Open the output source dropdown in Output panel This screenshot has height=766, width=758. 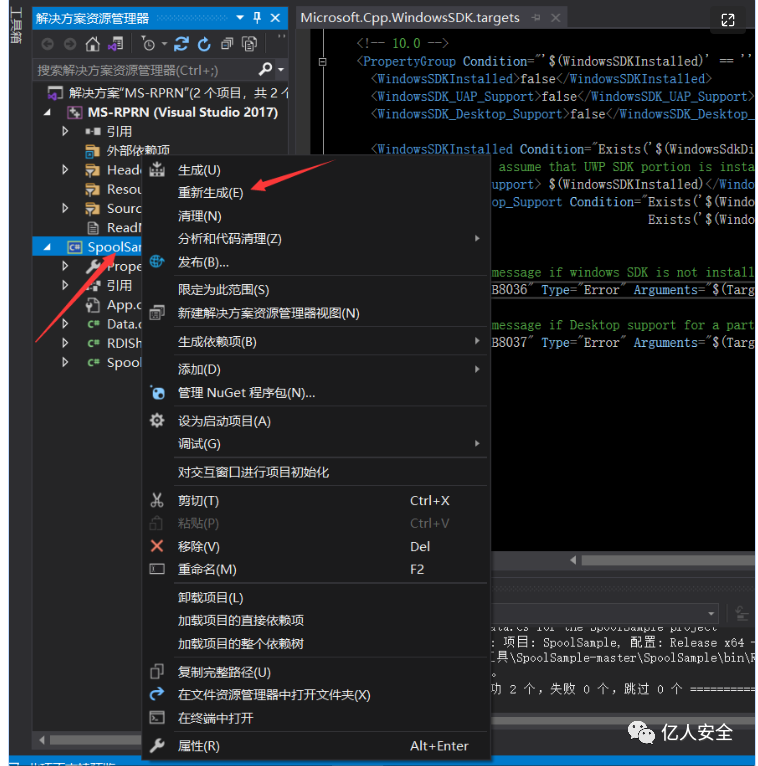pos(711,614)
